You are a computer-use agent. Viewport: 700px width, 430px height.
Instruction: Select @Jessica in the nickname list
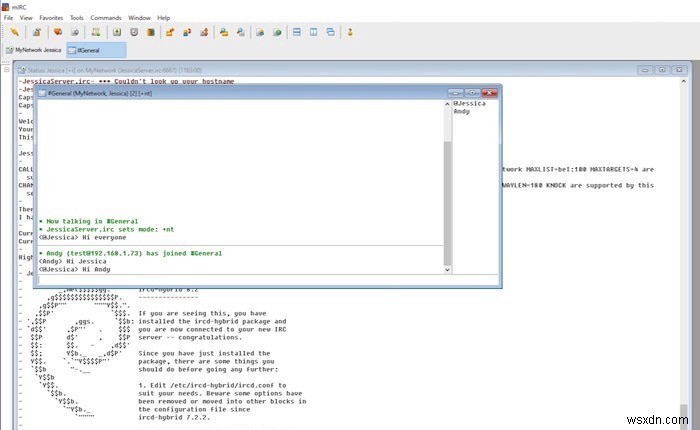pos(467,103)
